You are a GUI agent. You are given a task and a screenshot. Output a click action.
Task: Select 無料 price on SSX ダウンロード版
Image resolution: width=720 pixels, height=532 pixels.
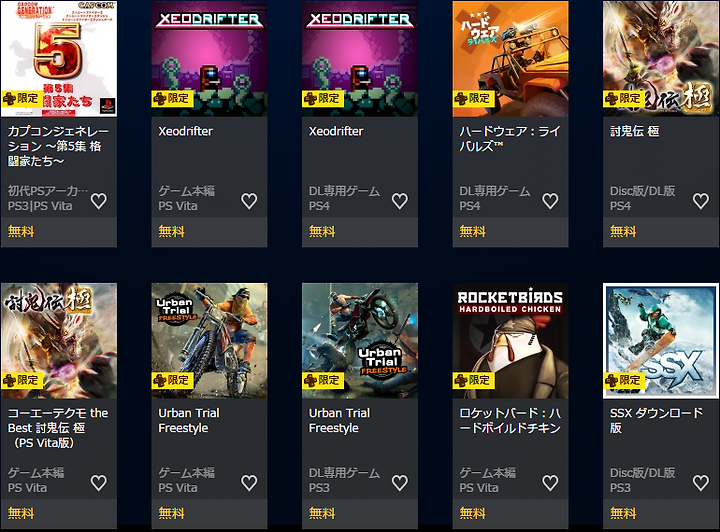coord(623,513)
